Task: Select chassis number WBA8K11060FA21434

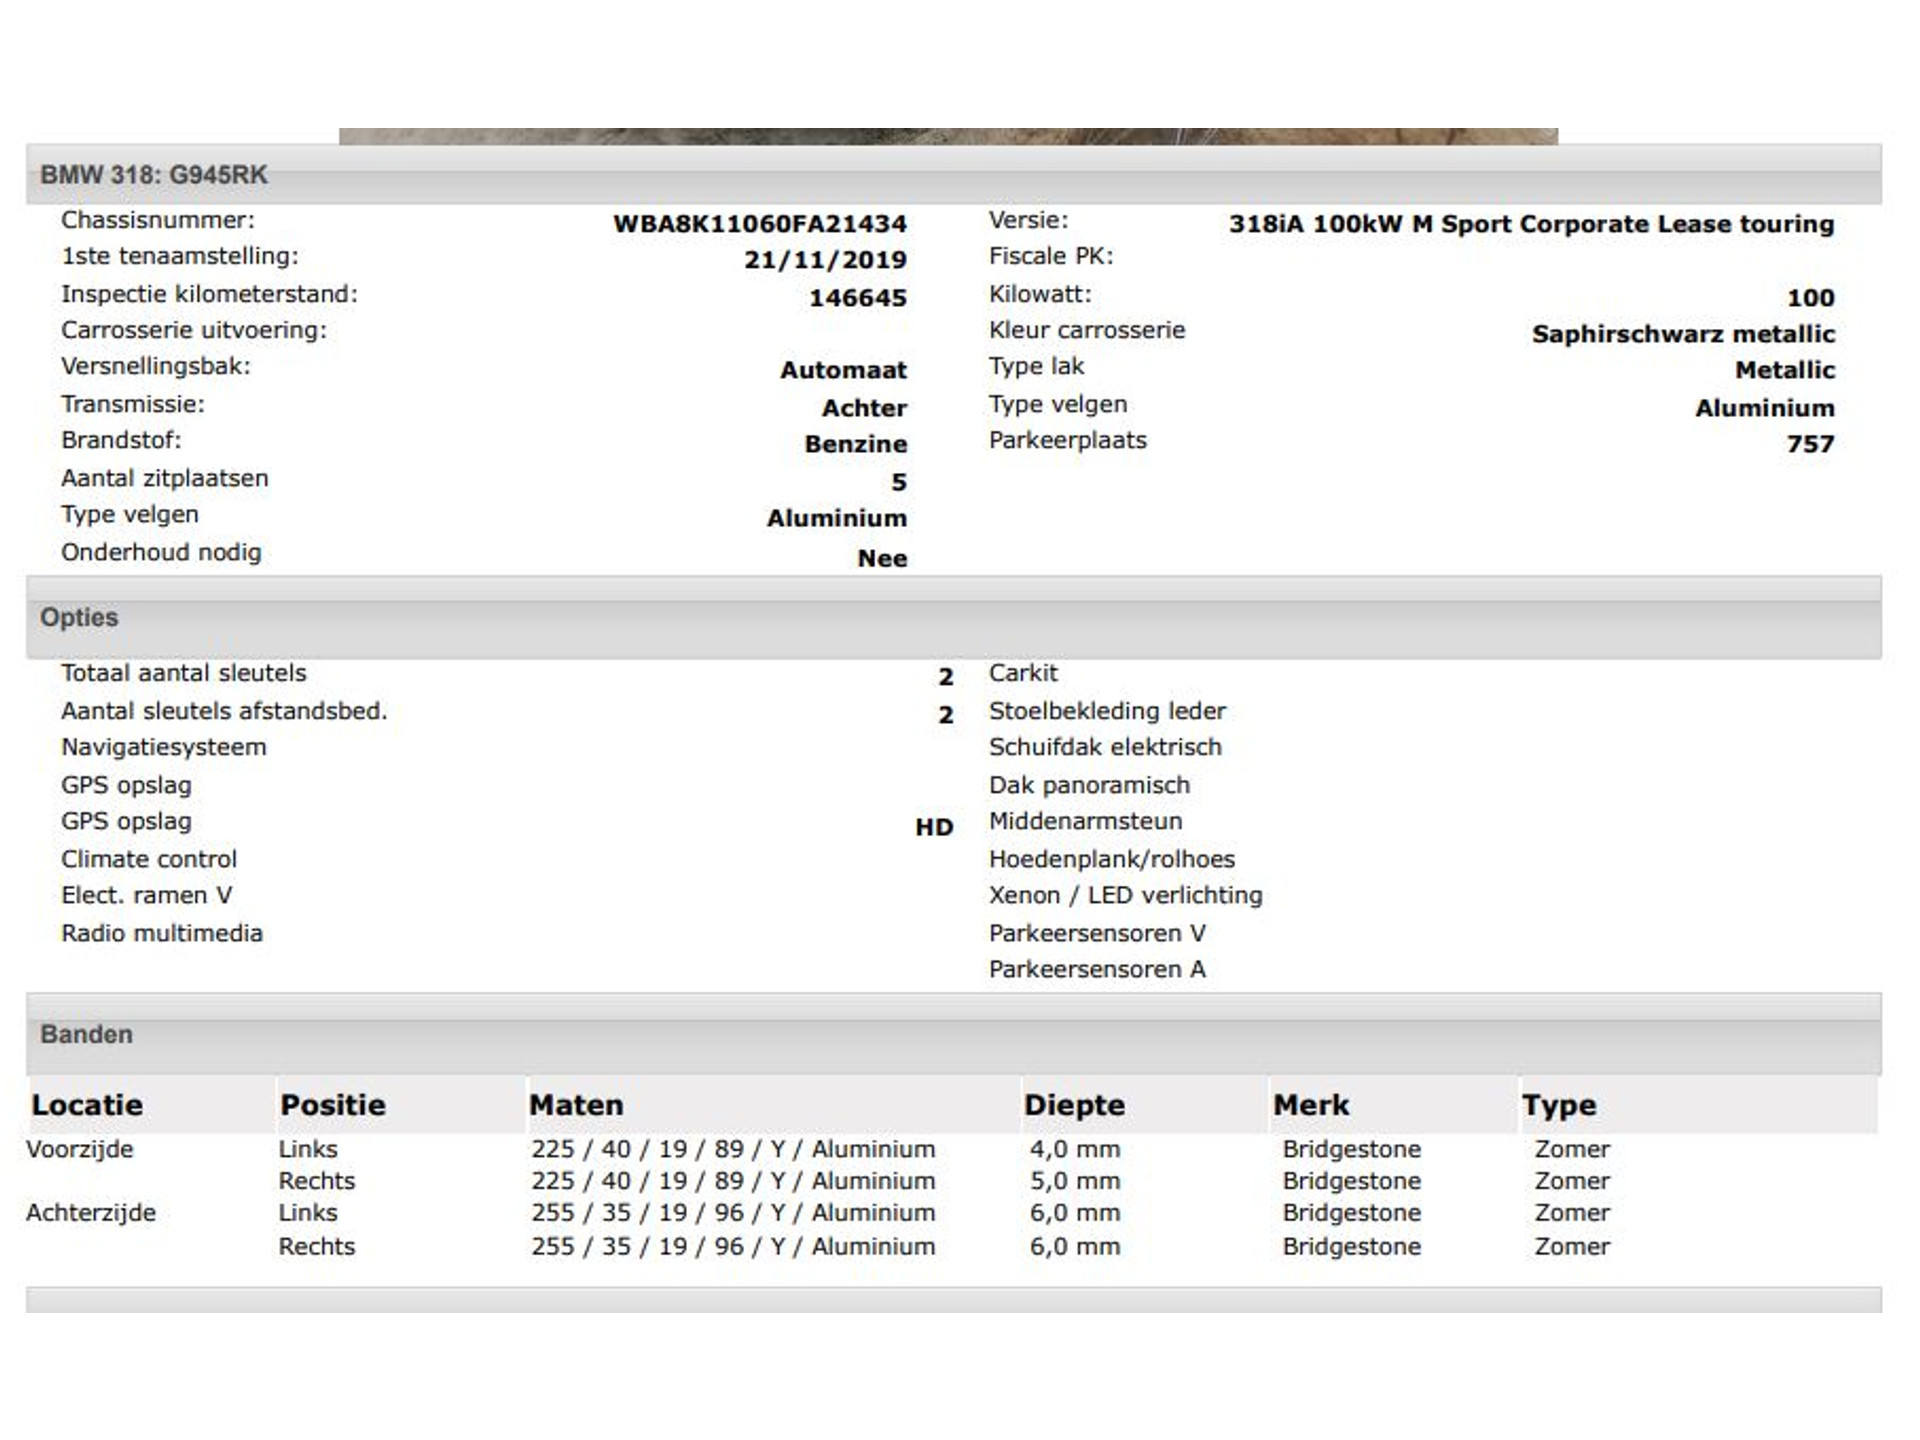Action: pyautogui.click(x=759, y=224)
